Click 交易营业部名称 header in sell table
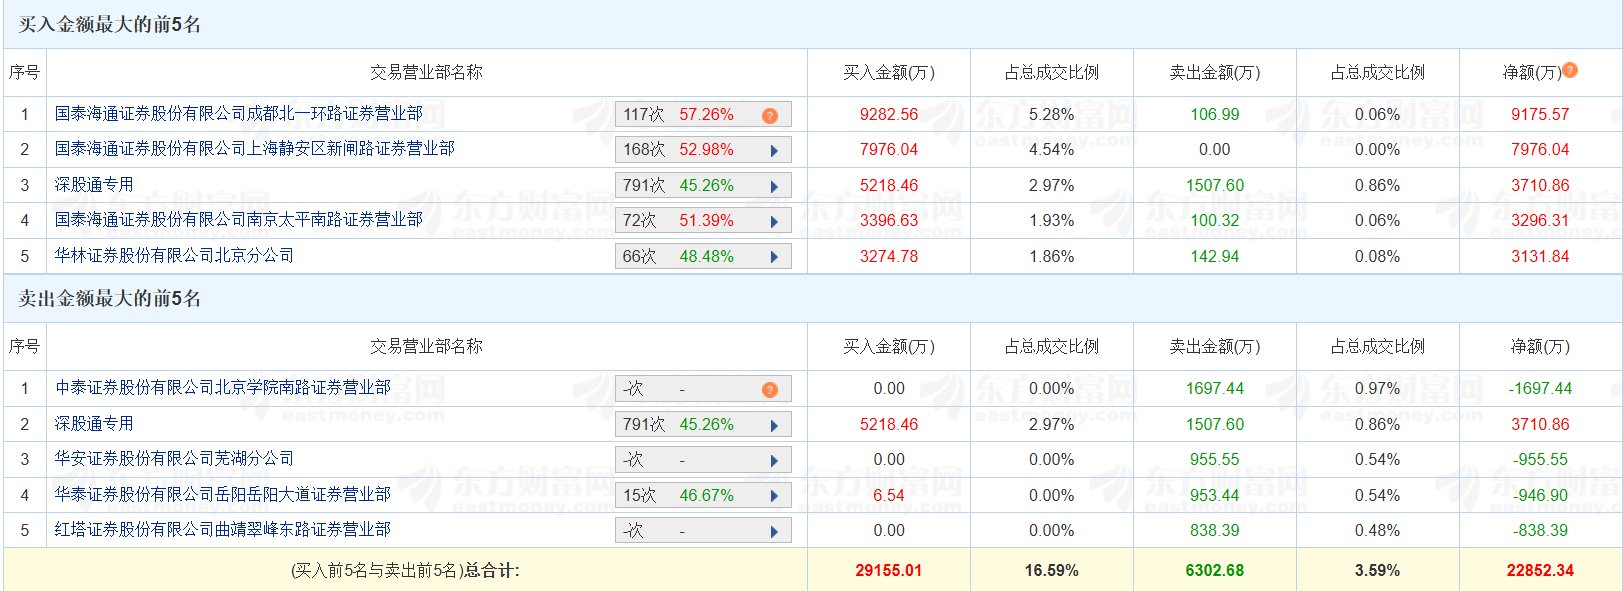The height and width of the screenshot is (591, 1623). tap(426, 346)
